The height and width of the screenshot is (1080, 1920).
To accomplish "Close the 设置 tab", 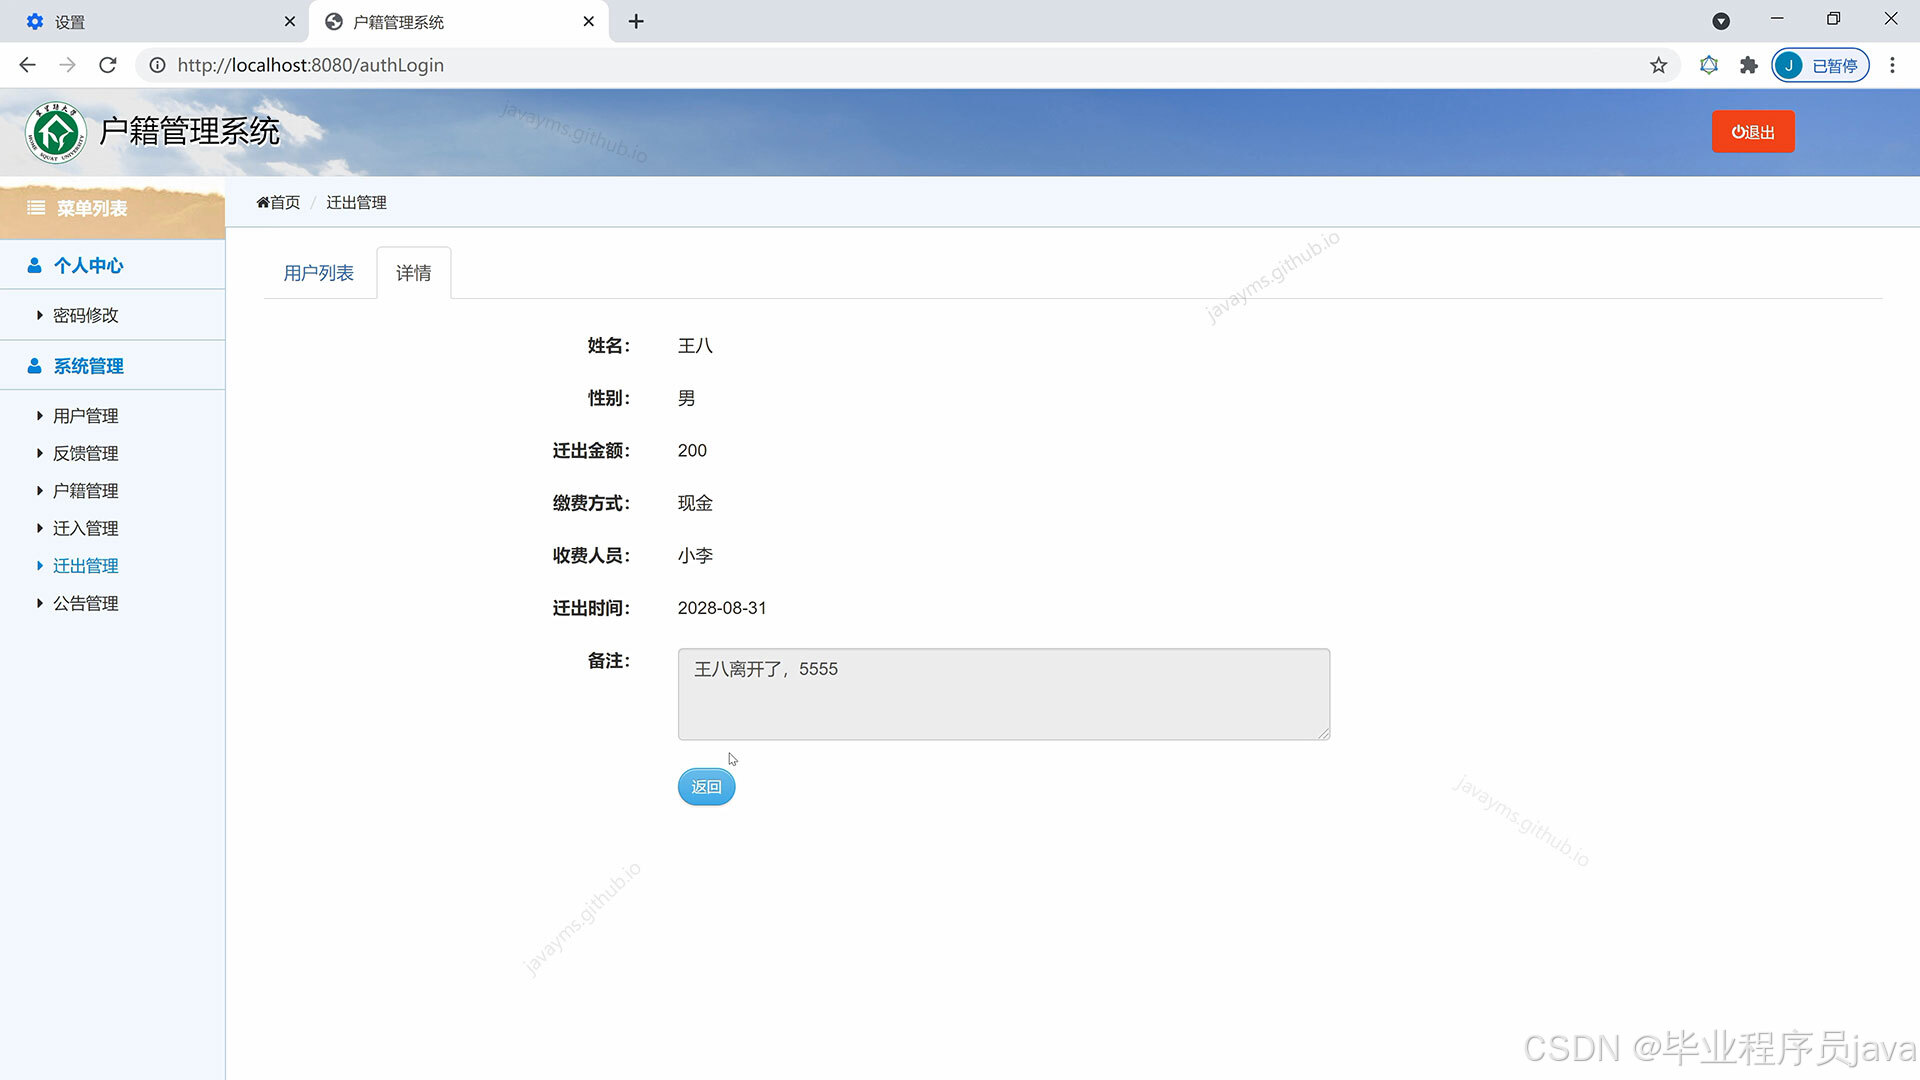I will coord(290,21).
